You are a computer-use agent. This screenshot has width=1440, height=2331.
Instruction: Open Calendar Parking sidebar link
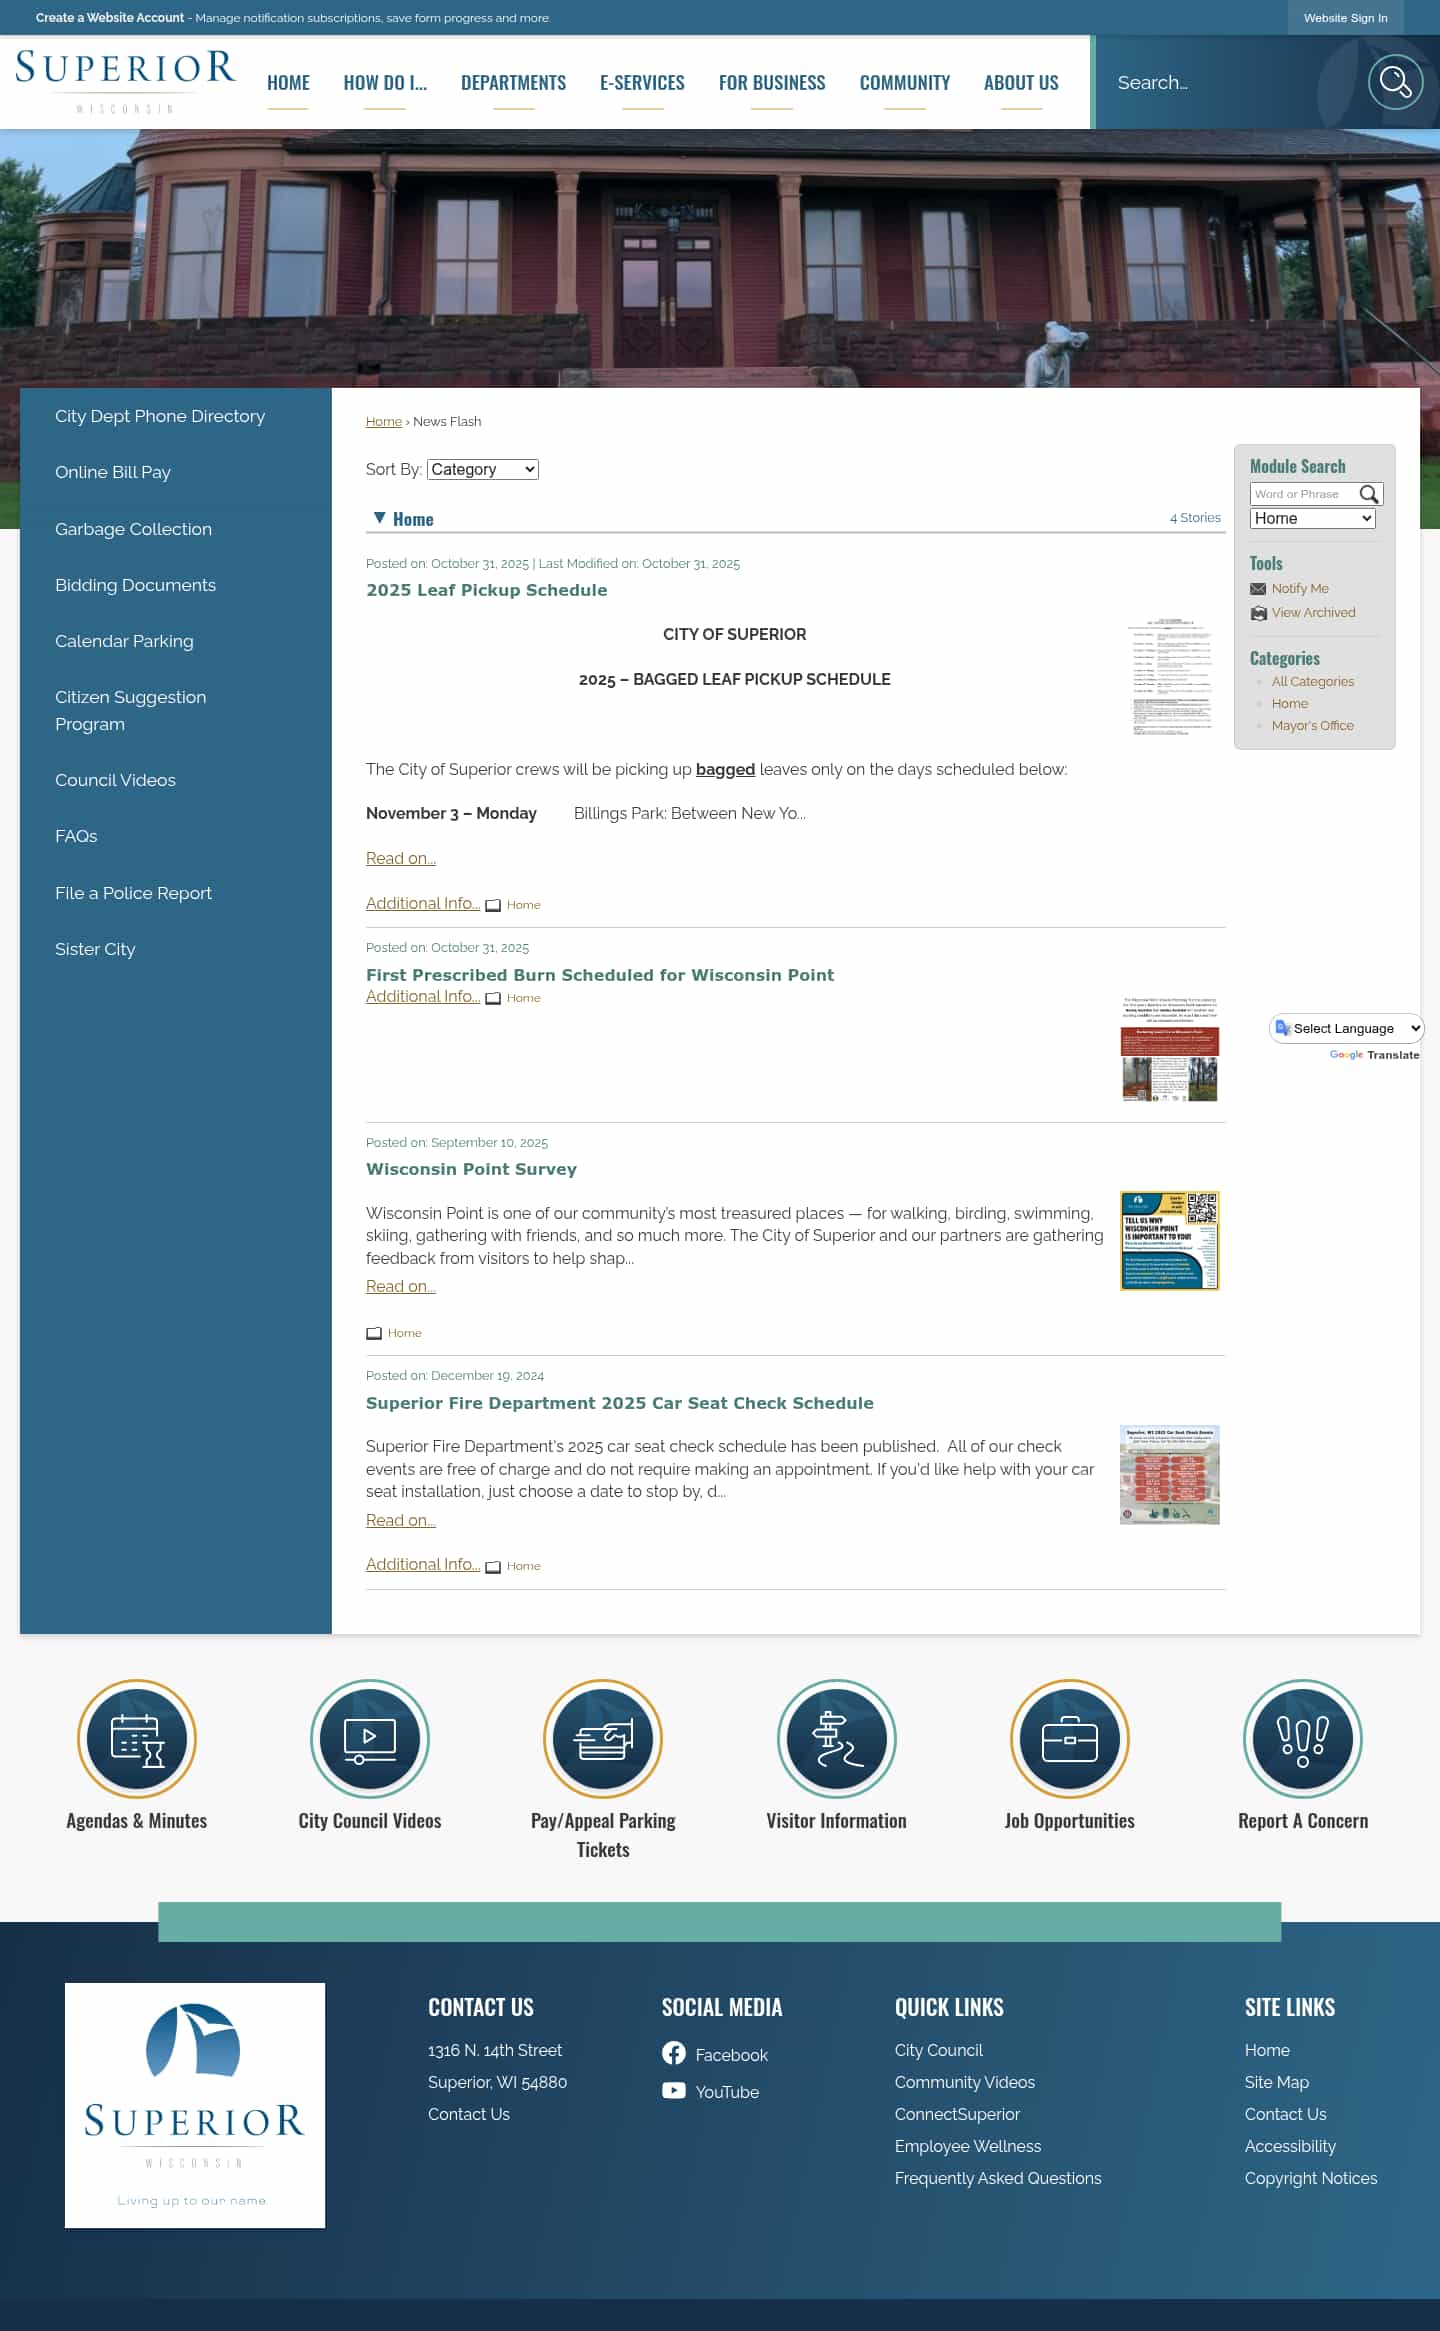tap(124, 641)
